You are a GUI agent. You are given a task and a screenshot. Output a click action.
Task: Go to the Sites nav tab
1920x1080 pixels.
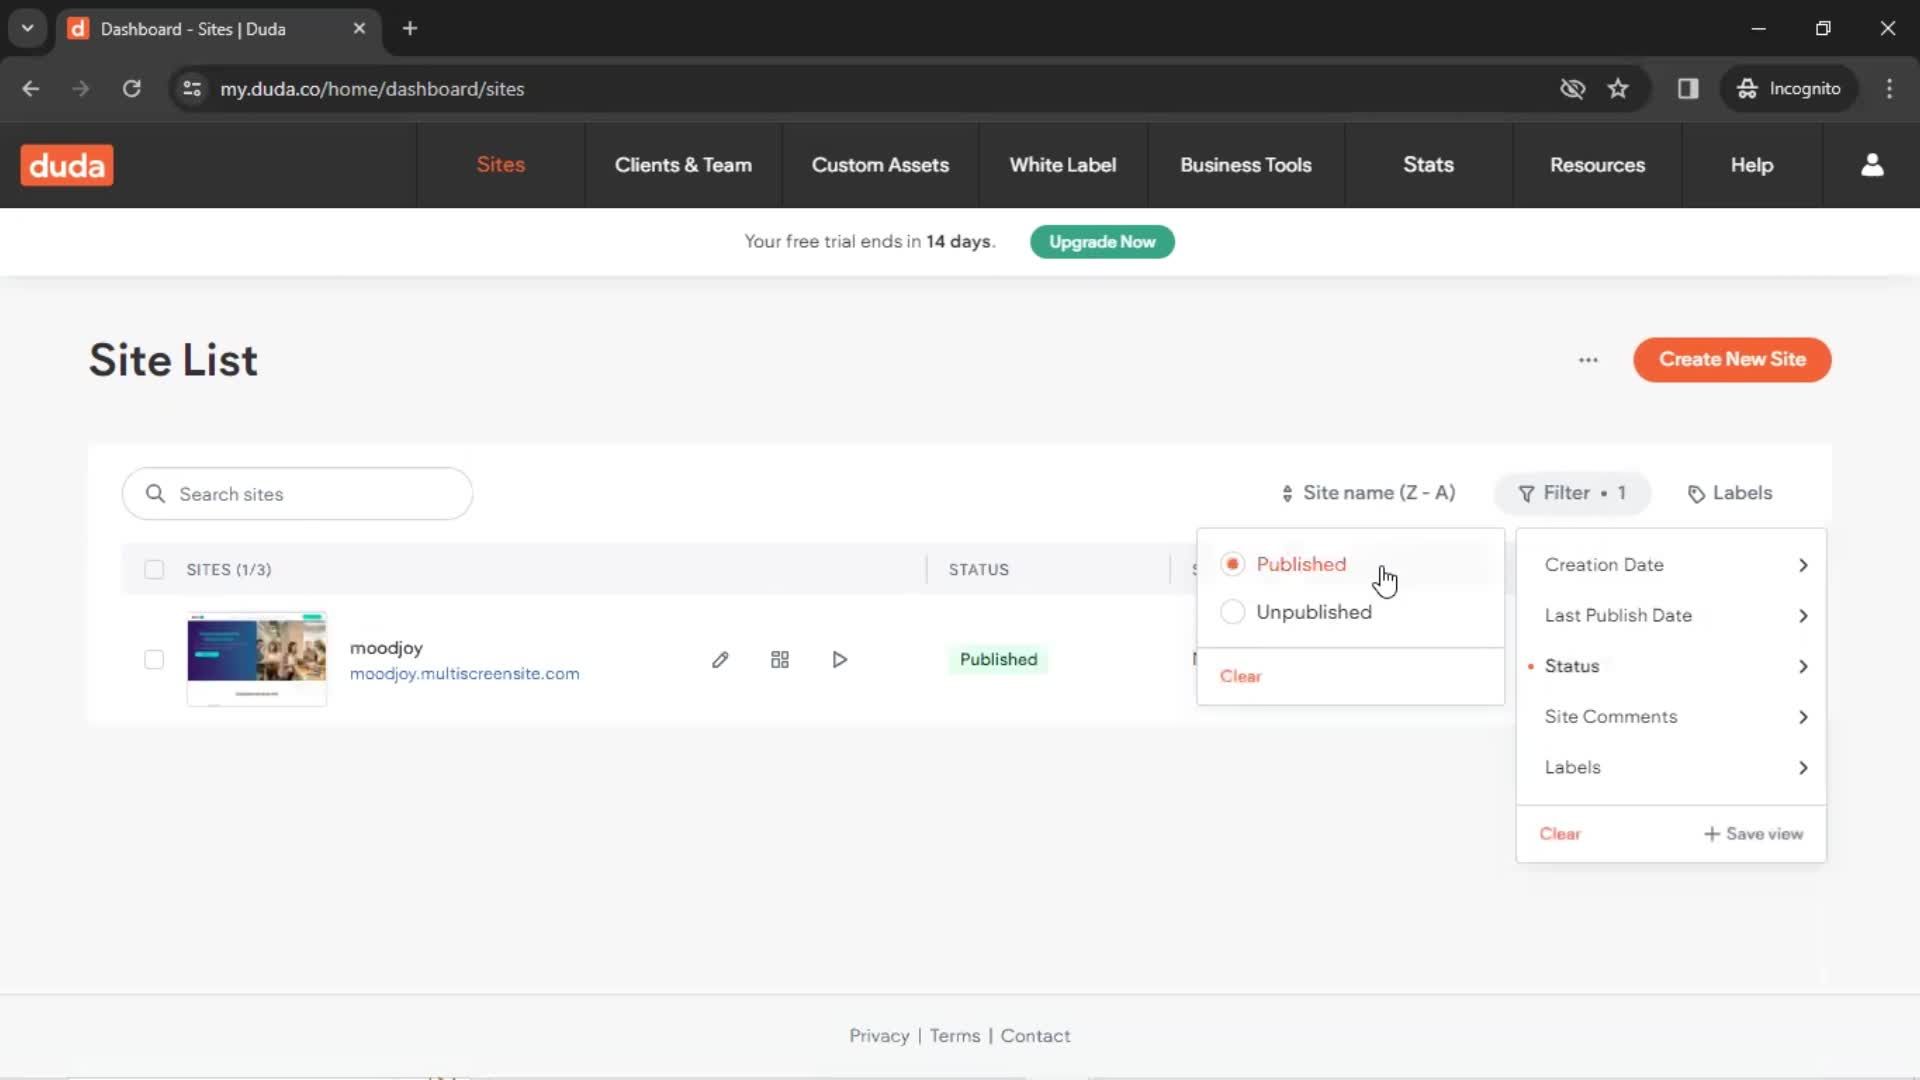coord(501,165)
